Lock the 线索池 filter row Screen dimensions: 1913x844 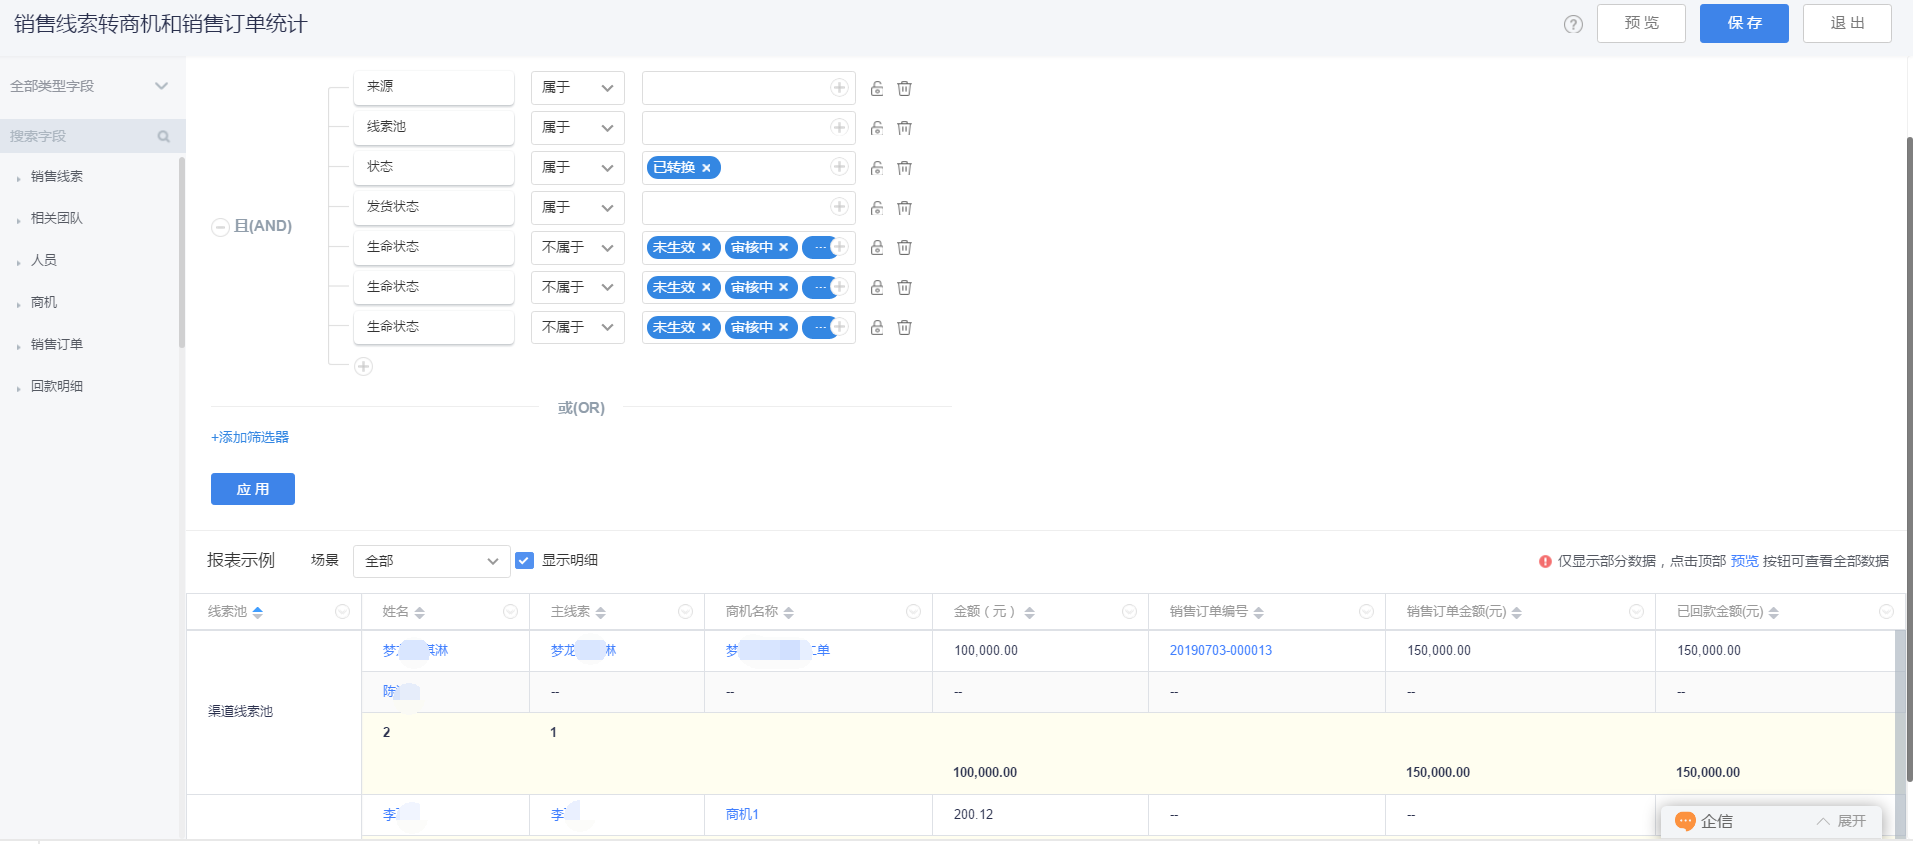point(877,128)
